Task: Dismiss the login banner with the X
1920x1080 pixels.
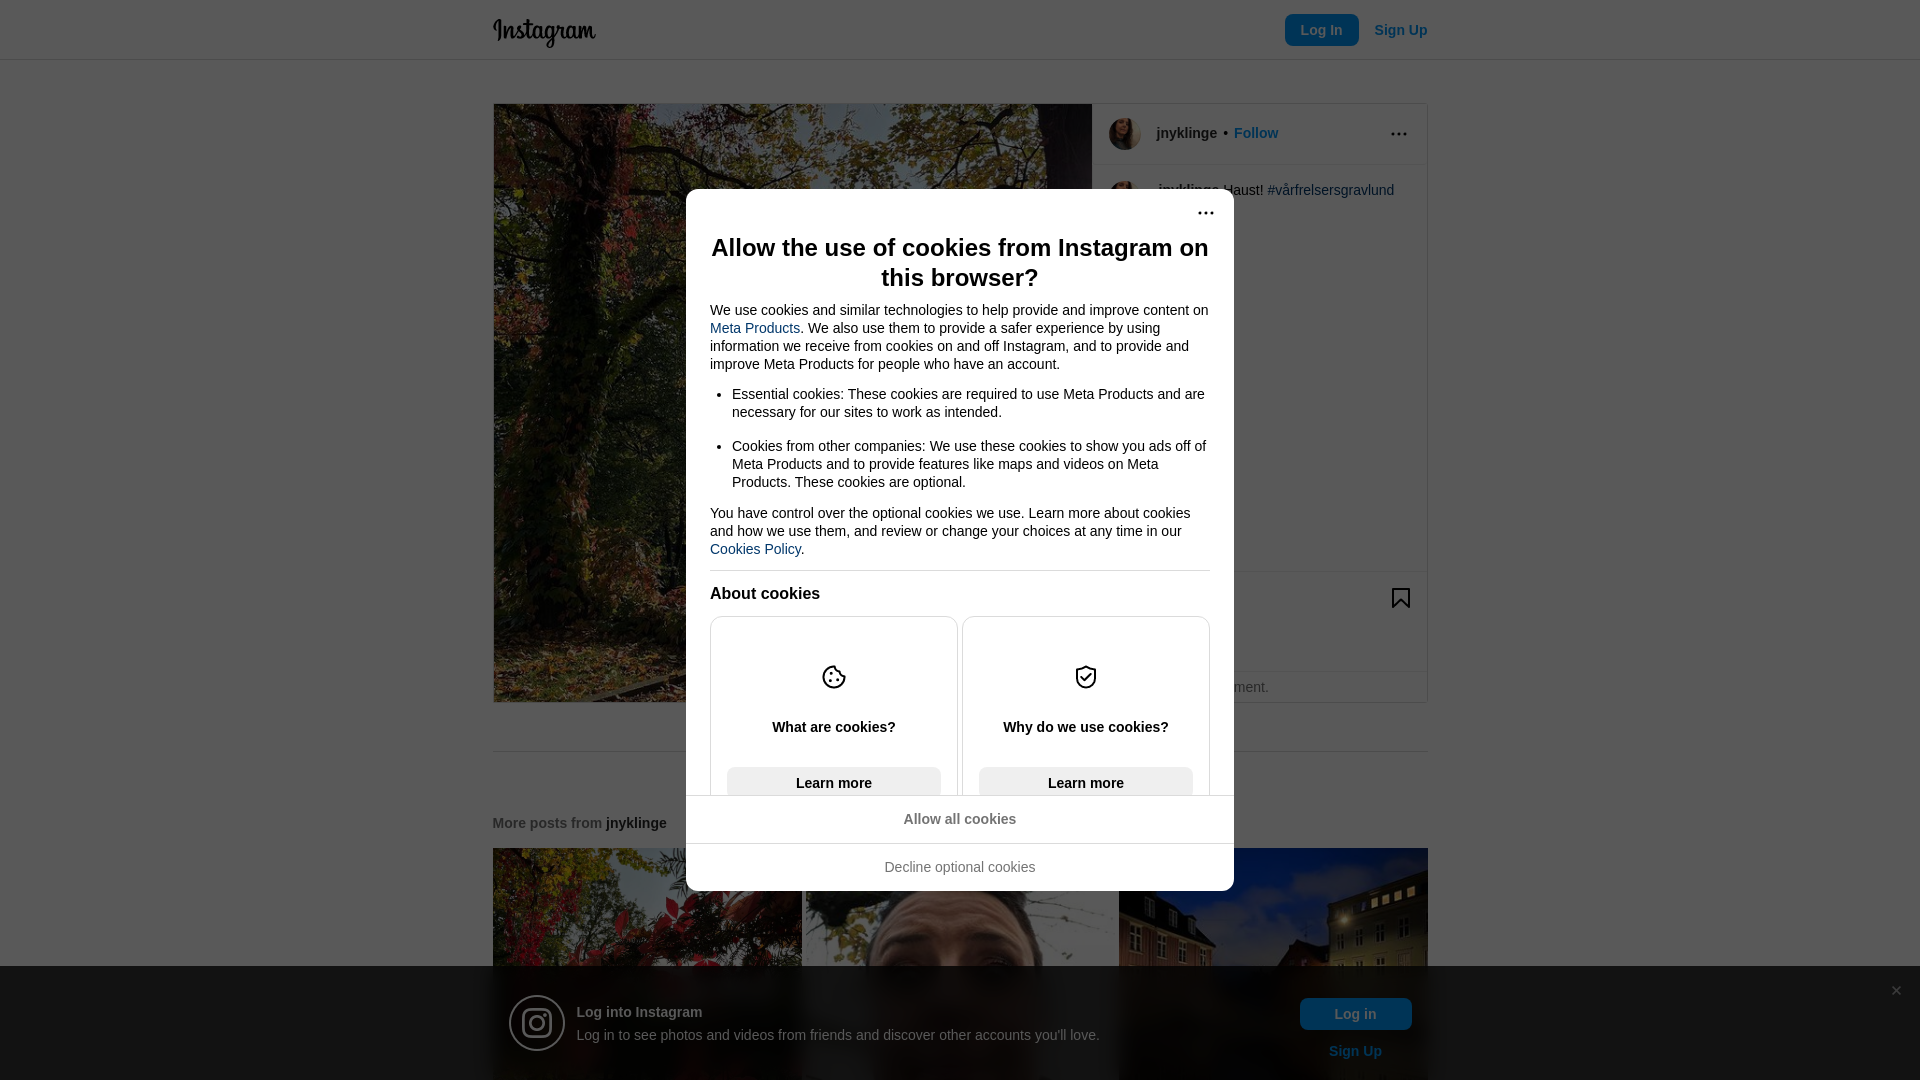Action: click(1896, 991)
